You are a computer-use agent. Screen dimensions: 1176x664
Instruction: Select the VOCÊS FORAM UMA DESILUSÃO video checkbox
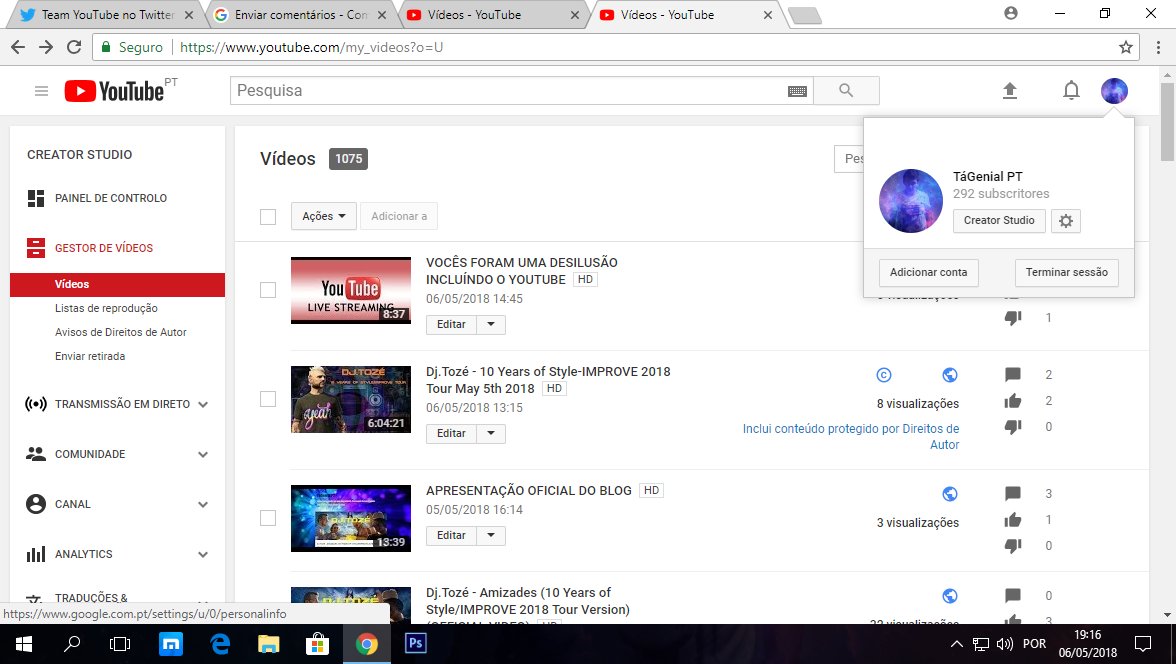[x=268, y=290]
